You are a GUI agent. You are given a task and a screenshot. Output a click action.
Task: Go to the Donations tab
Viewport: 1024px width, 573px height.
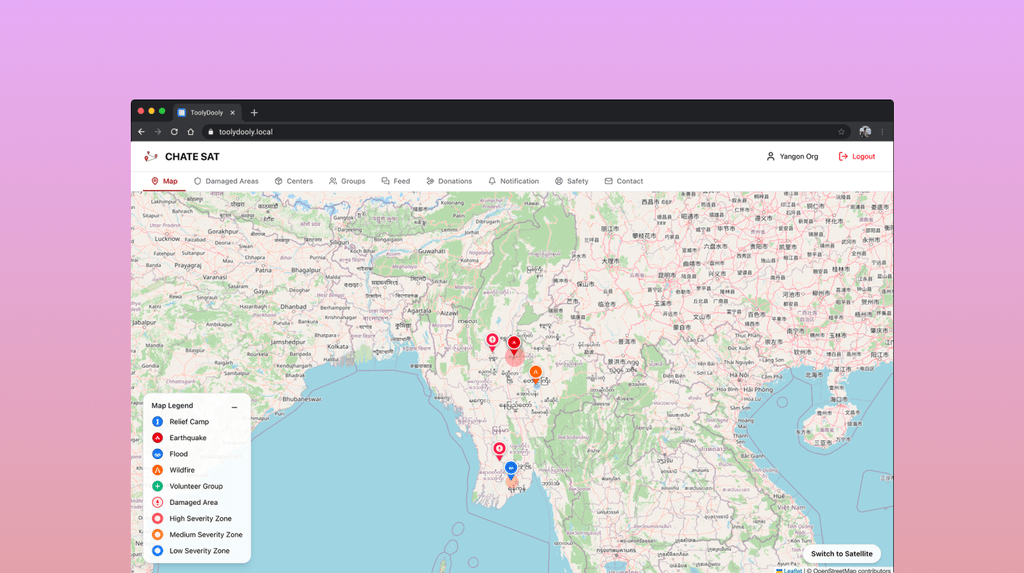(449, 181)
